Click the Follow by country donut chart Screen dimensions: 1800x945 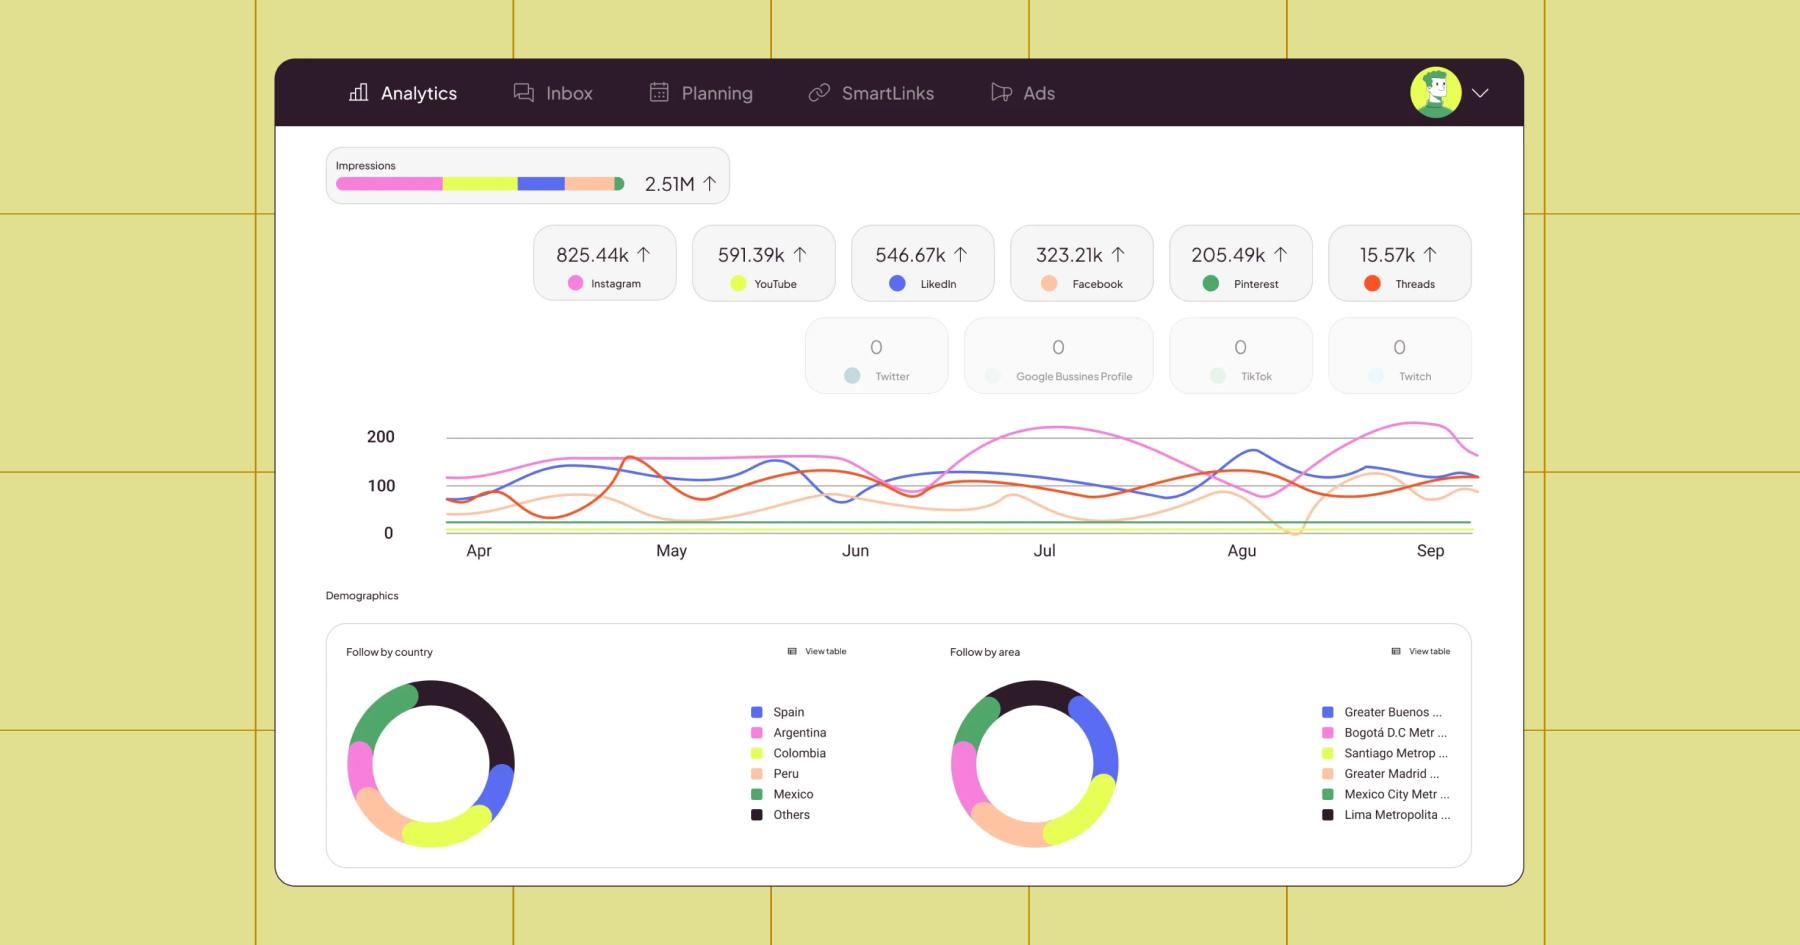tap(431, 764)
